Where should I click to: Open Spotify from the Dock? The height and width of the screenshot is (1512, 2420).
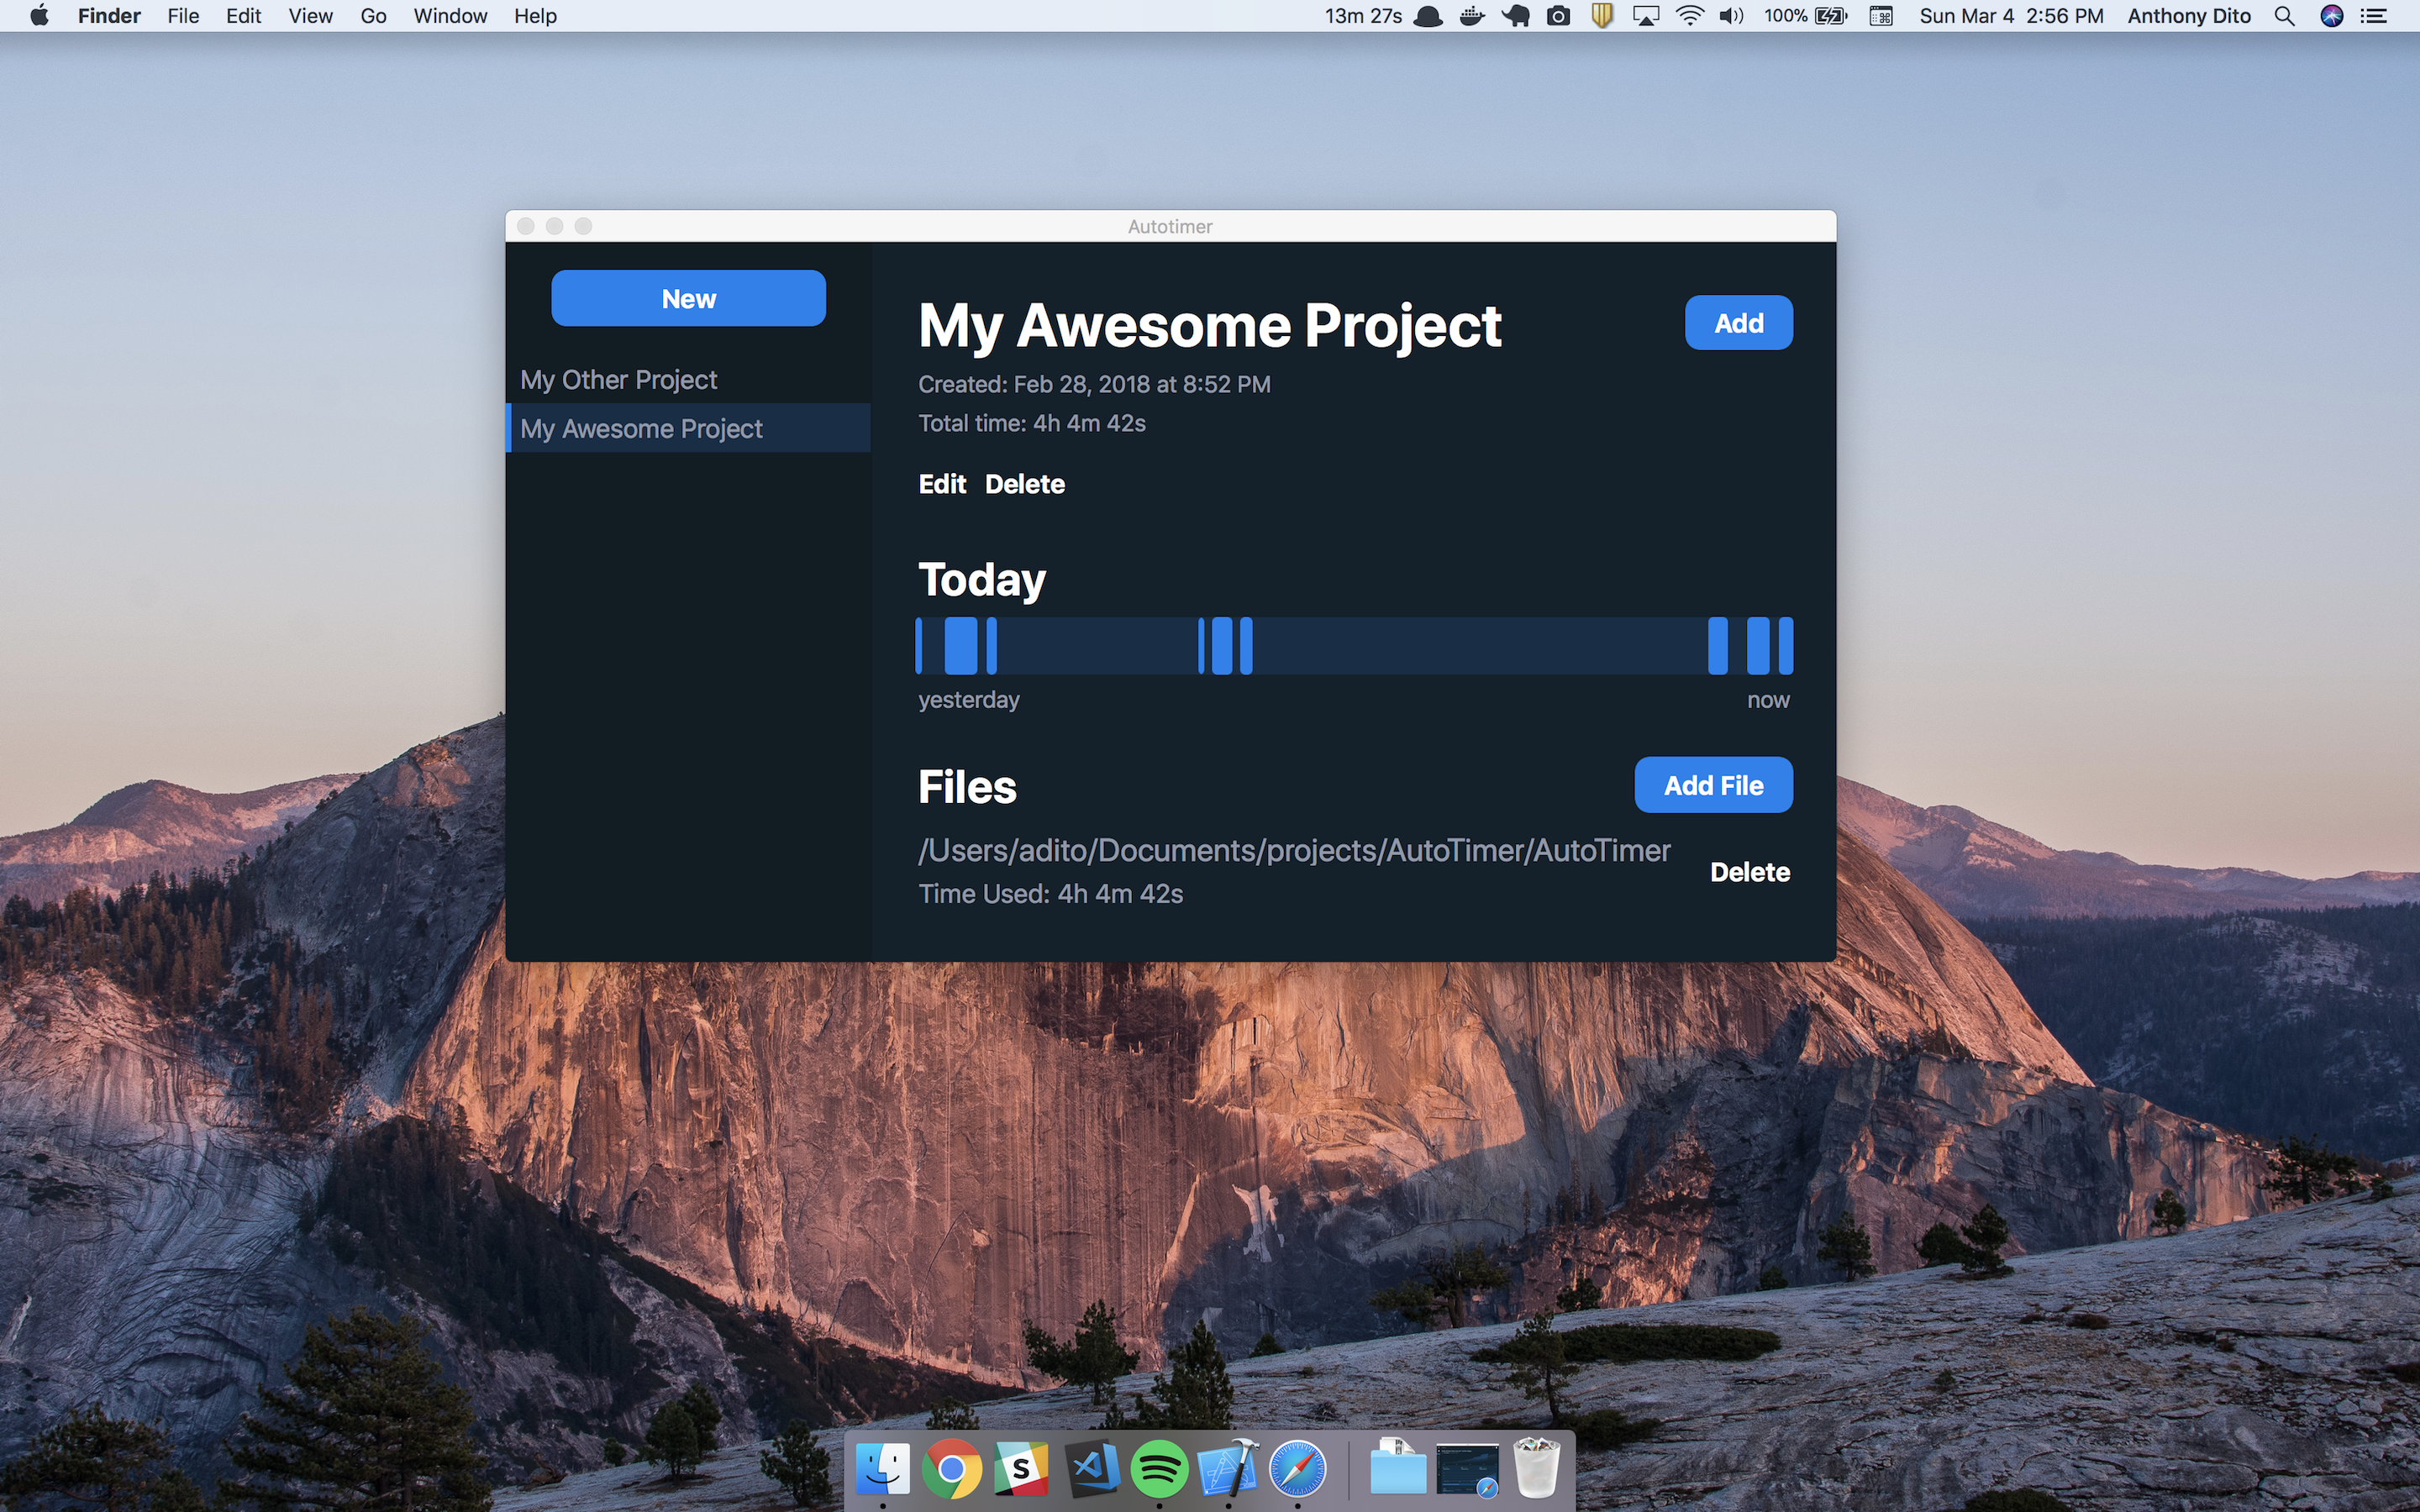1159,1468
